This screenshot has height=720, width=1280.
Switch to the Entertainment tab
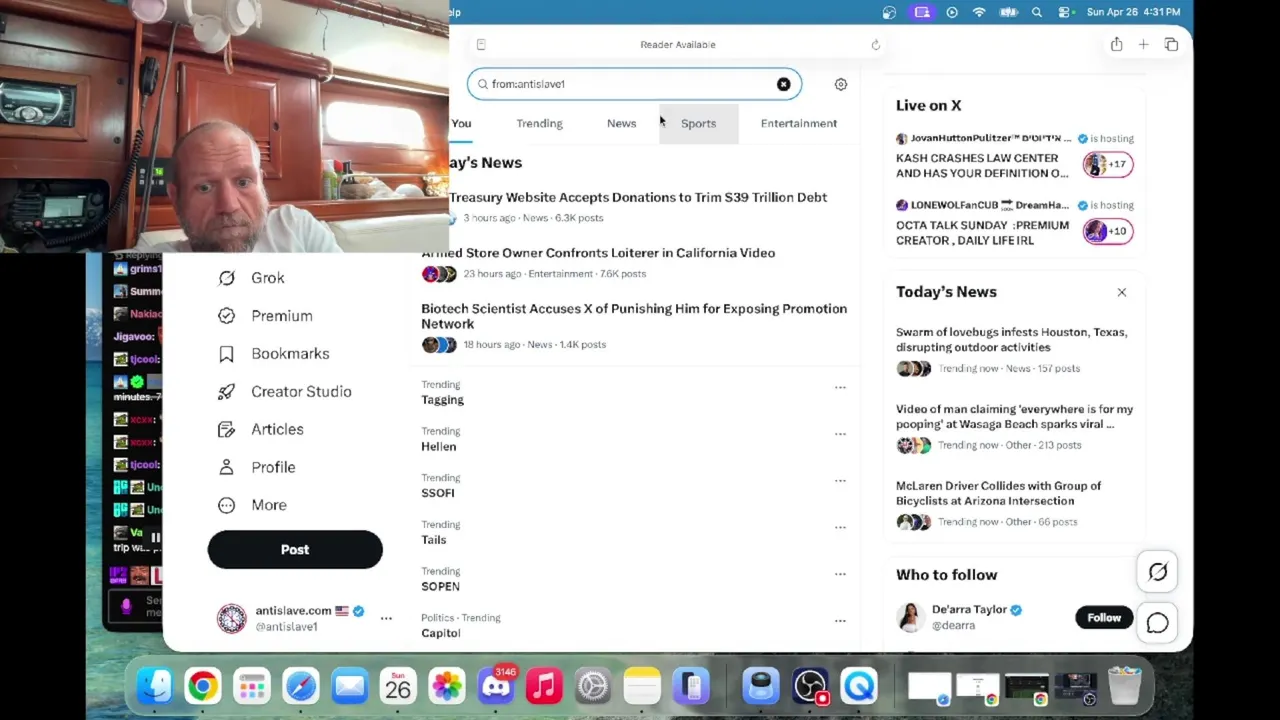[798, 123]
